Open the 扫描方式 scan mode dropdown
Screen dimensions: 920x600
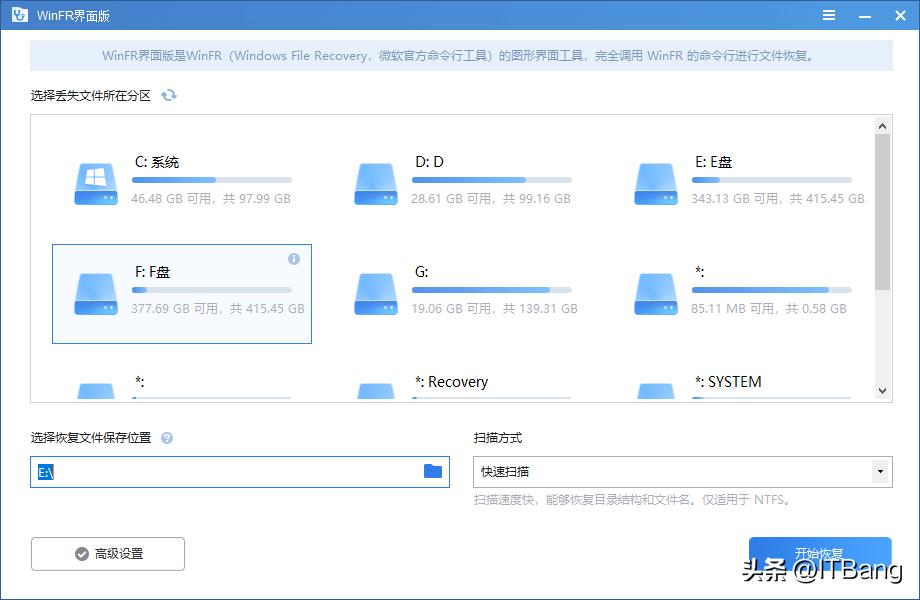(x=882, y=471)
